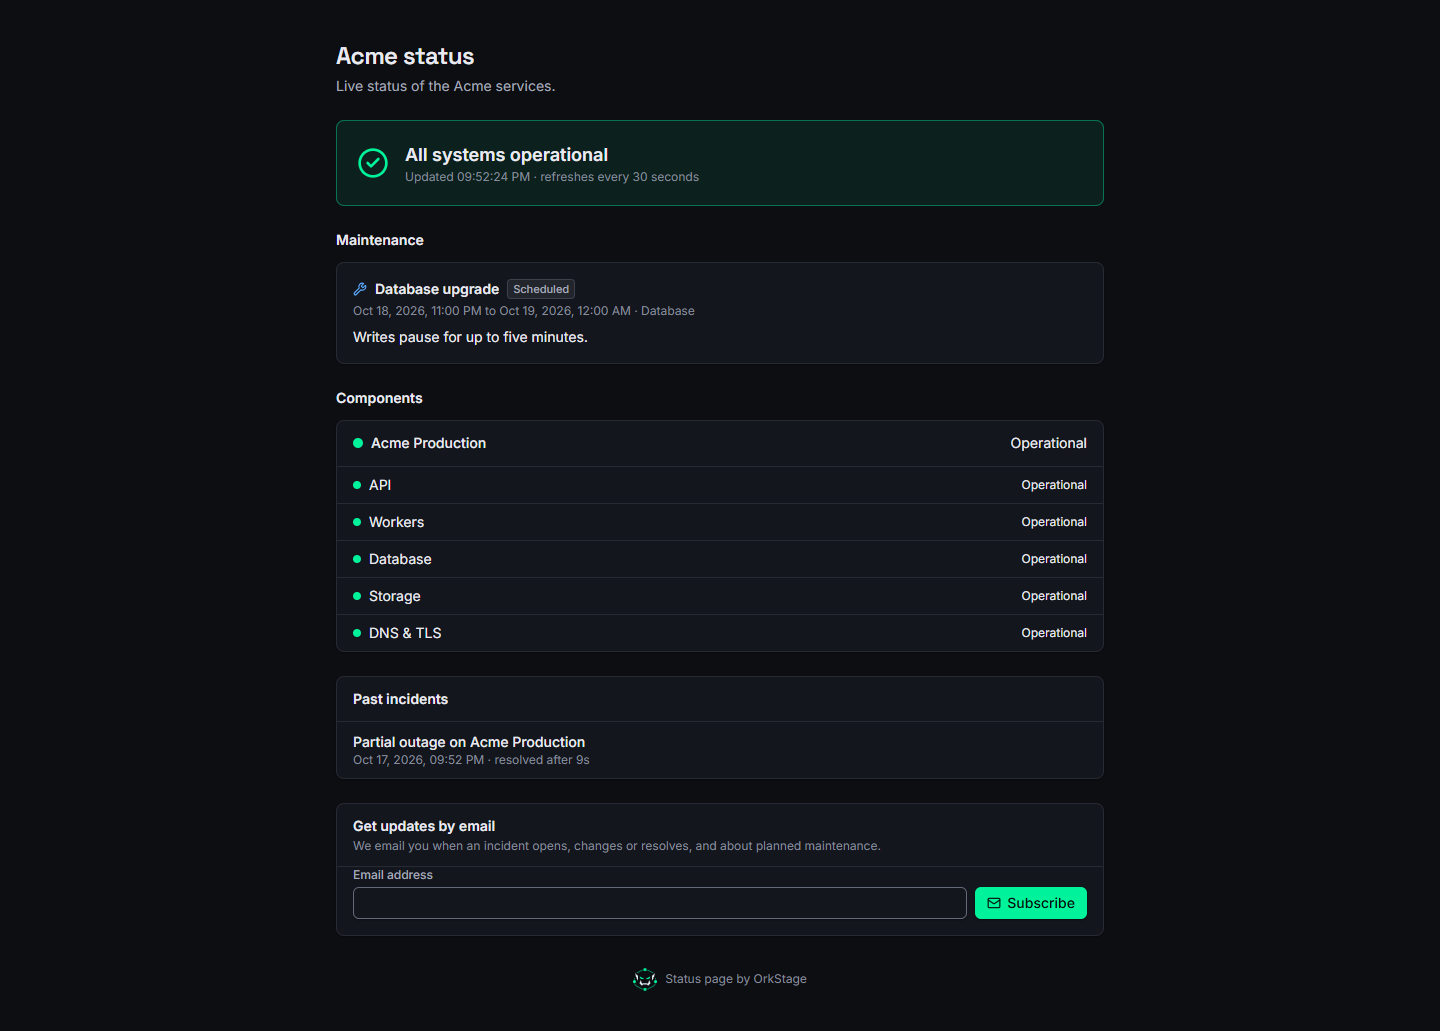This screenshot has width=1440, height=1031.
Task: Focus the Email address input field
Action: click(x=660, y=903)
